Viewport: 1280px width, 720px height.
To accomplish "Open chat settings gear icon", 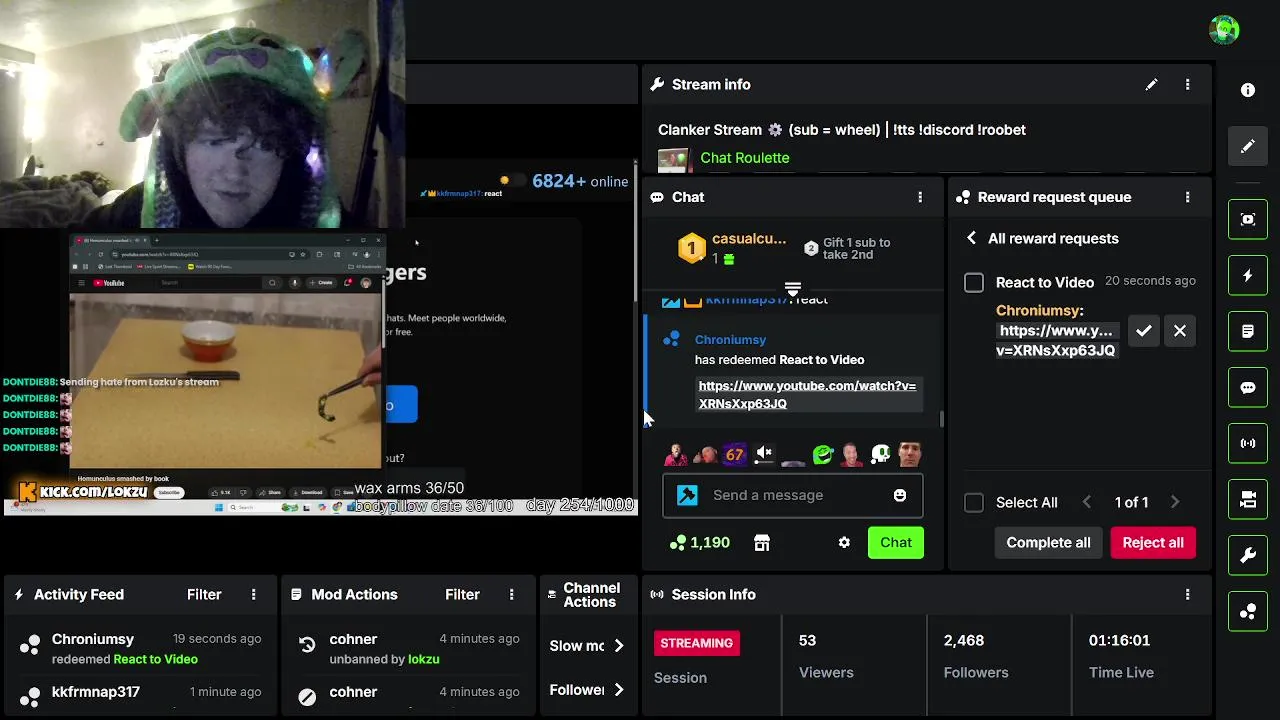I will [x=844, y=542].
